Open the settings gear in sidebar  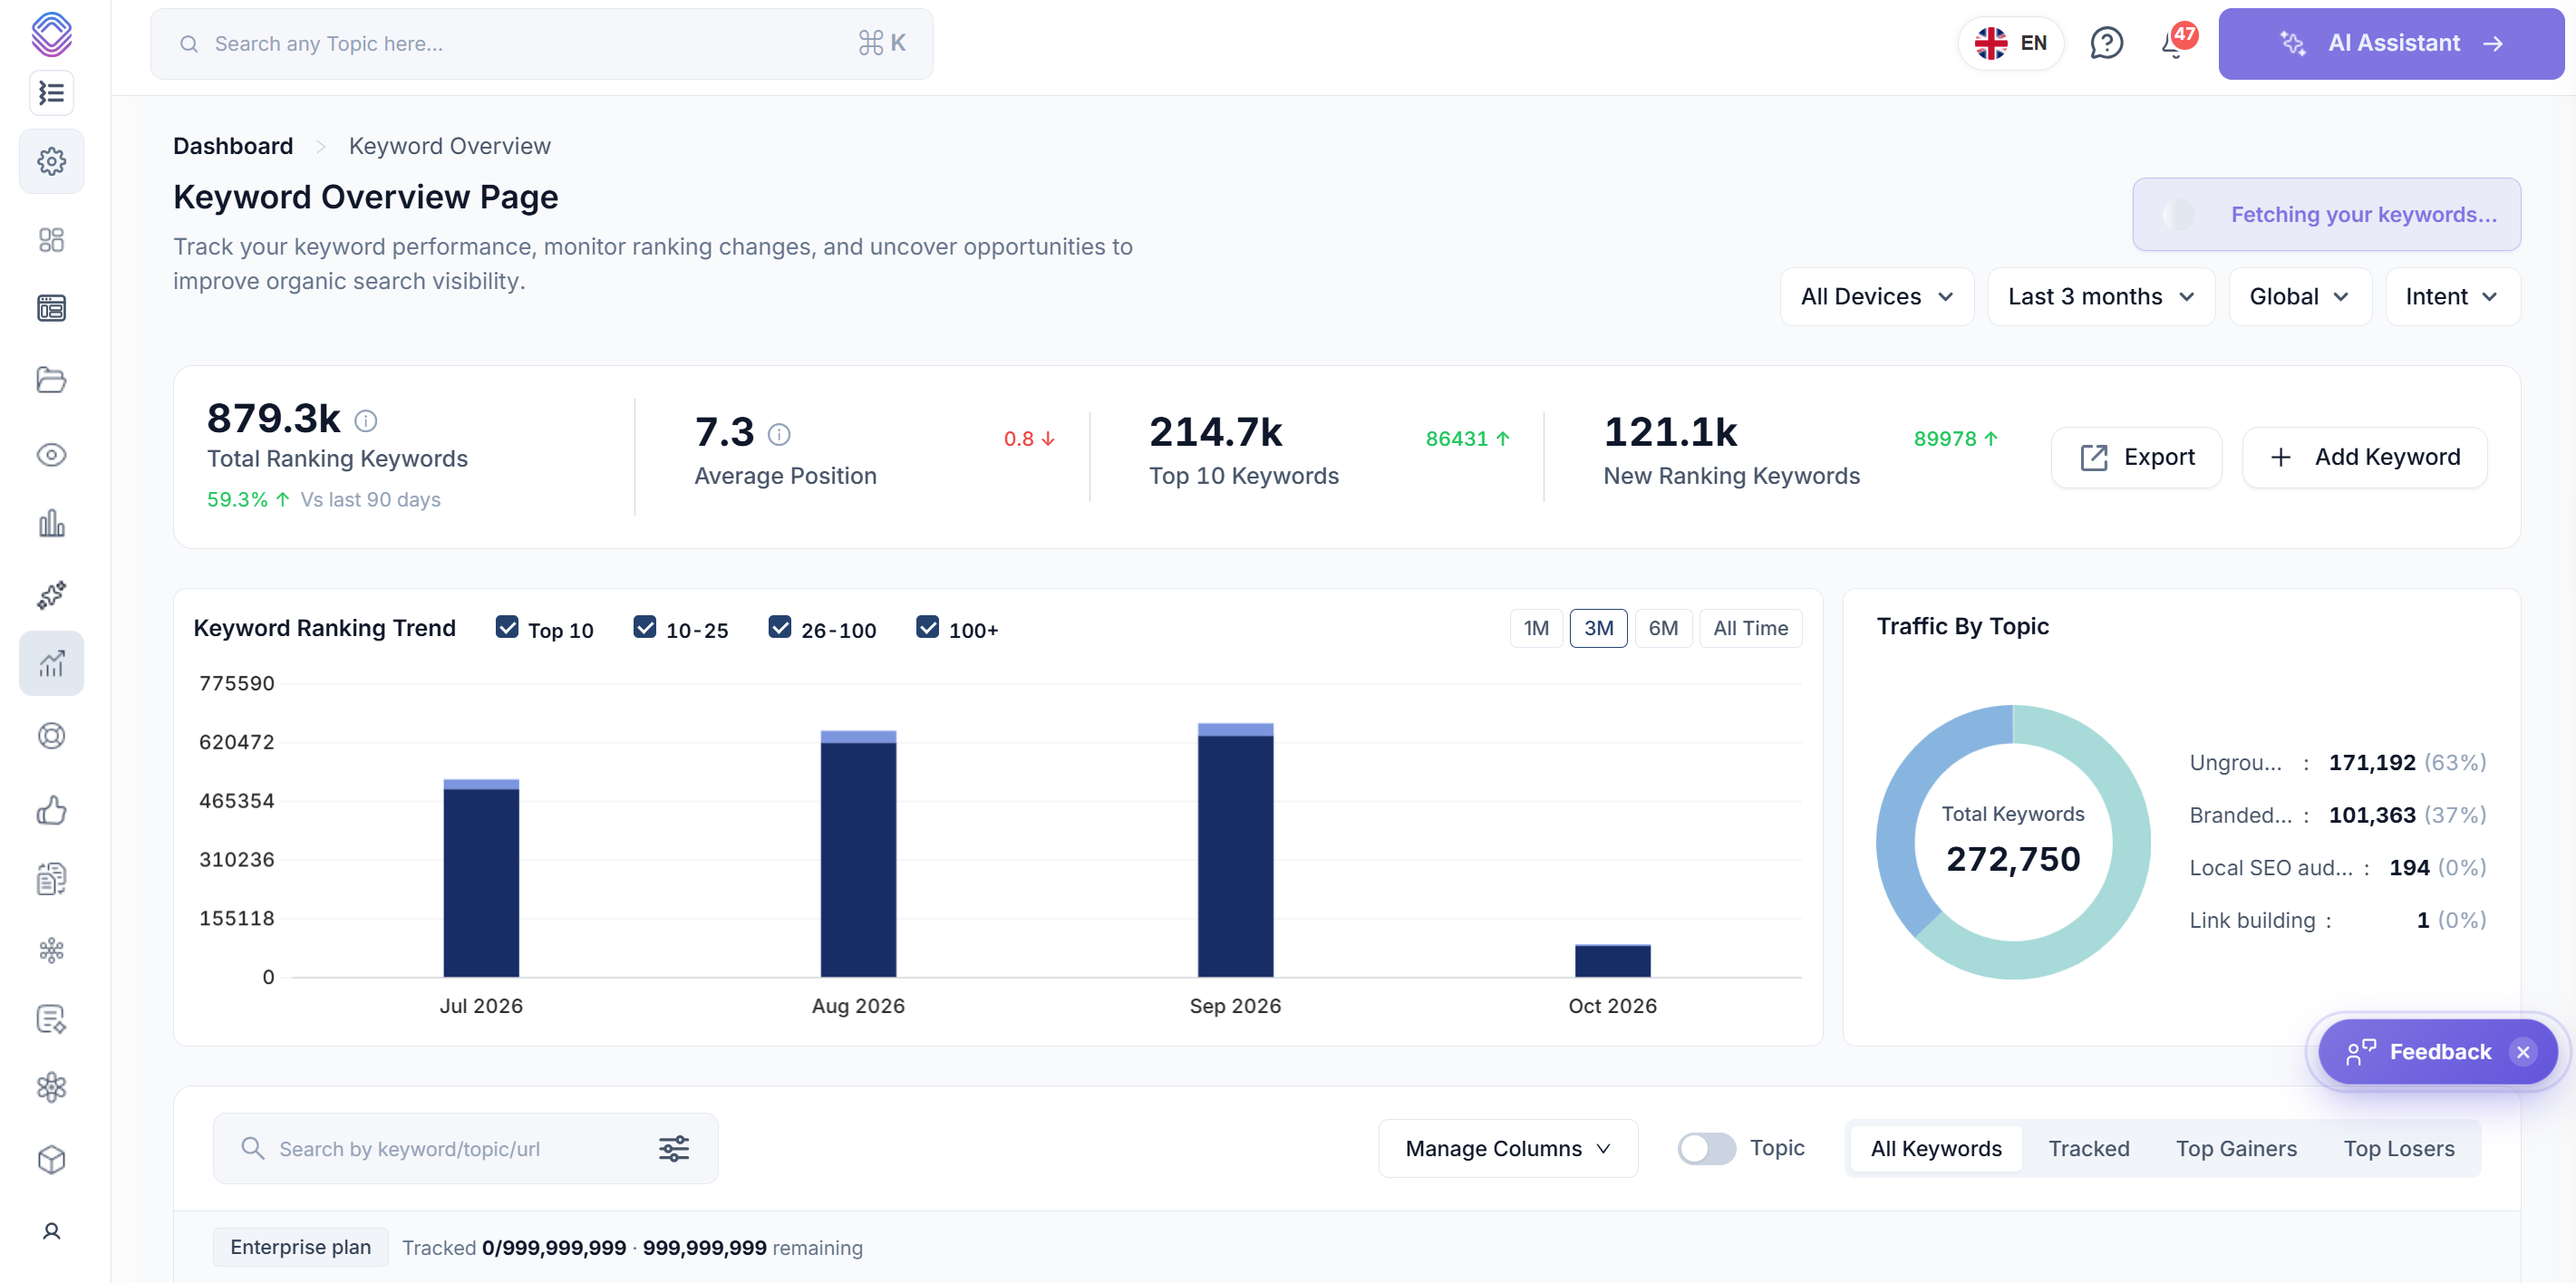pos(51,161)
